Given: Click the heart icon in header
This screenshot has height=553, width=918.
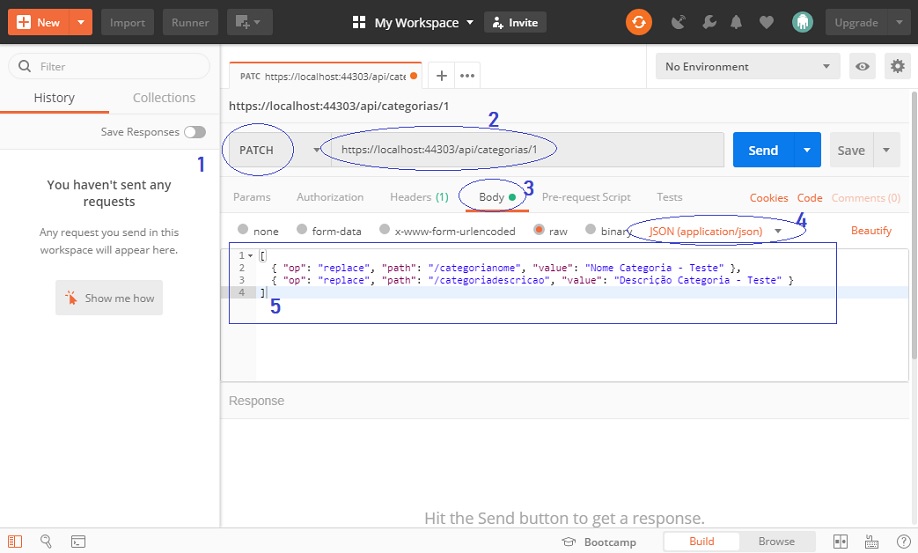Looking at the screenshot, I should pos(766,22).
